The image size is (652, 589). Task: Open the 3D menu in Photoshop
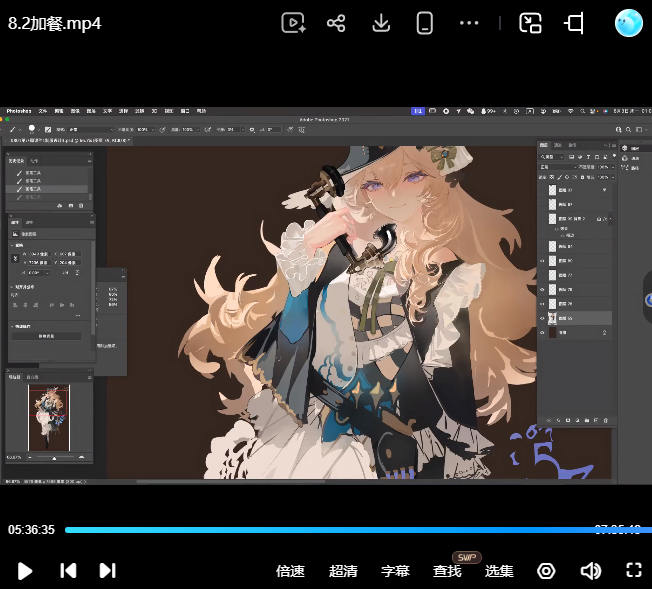154,111
